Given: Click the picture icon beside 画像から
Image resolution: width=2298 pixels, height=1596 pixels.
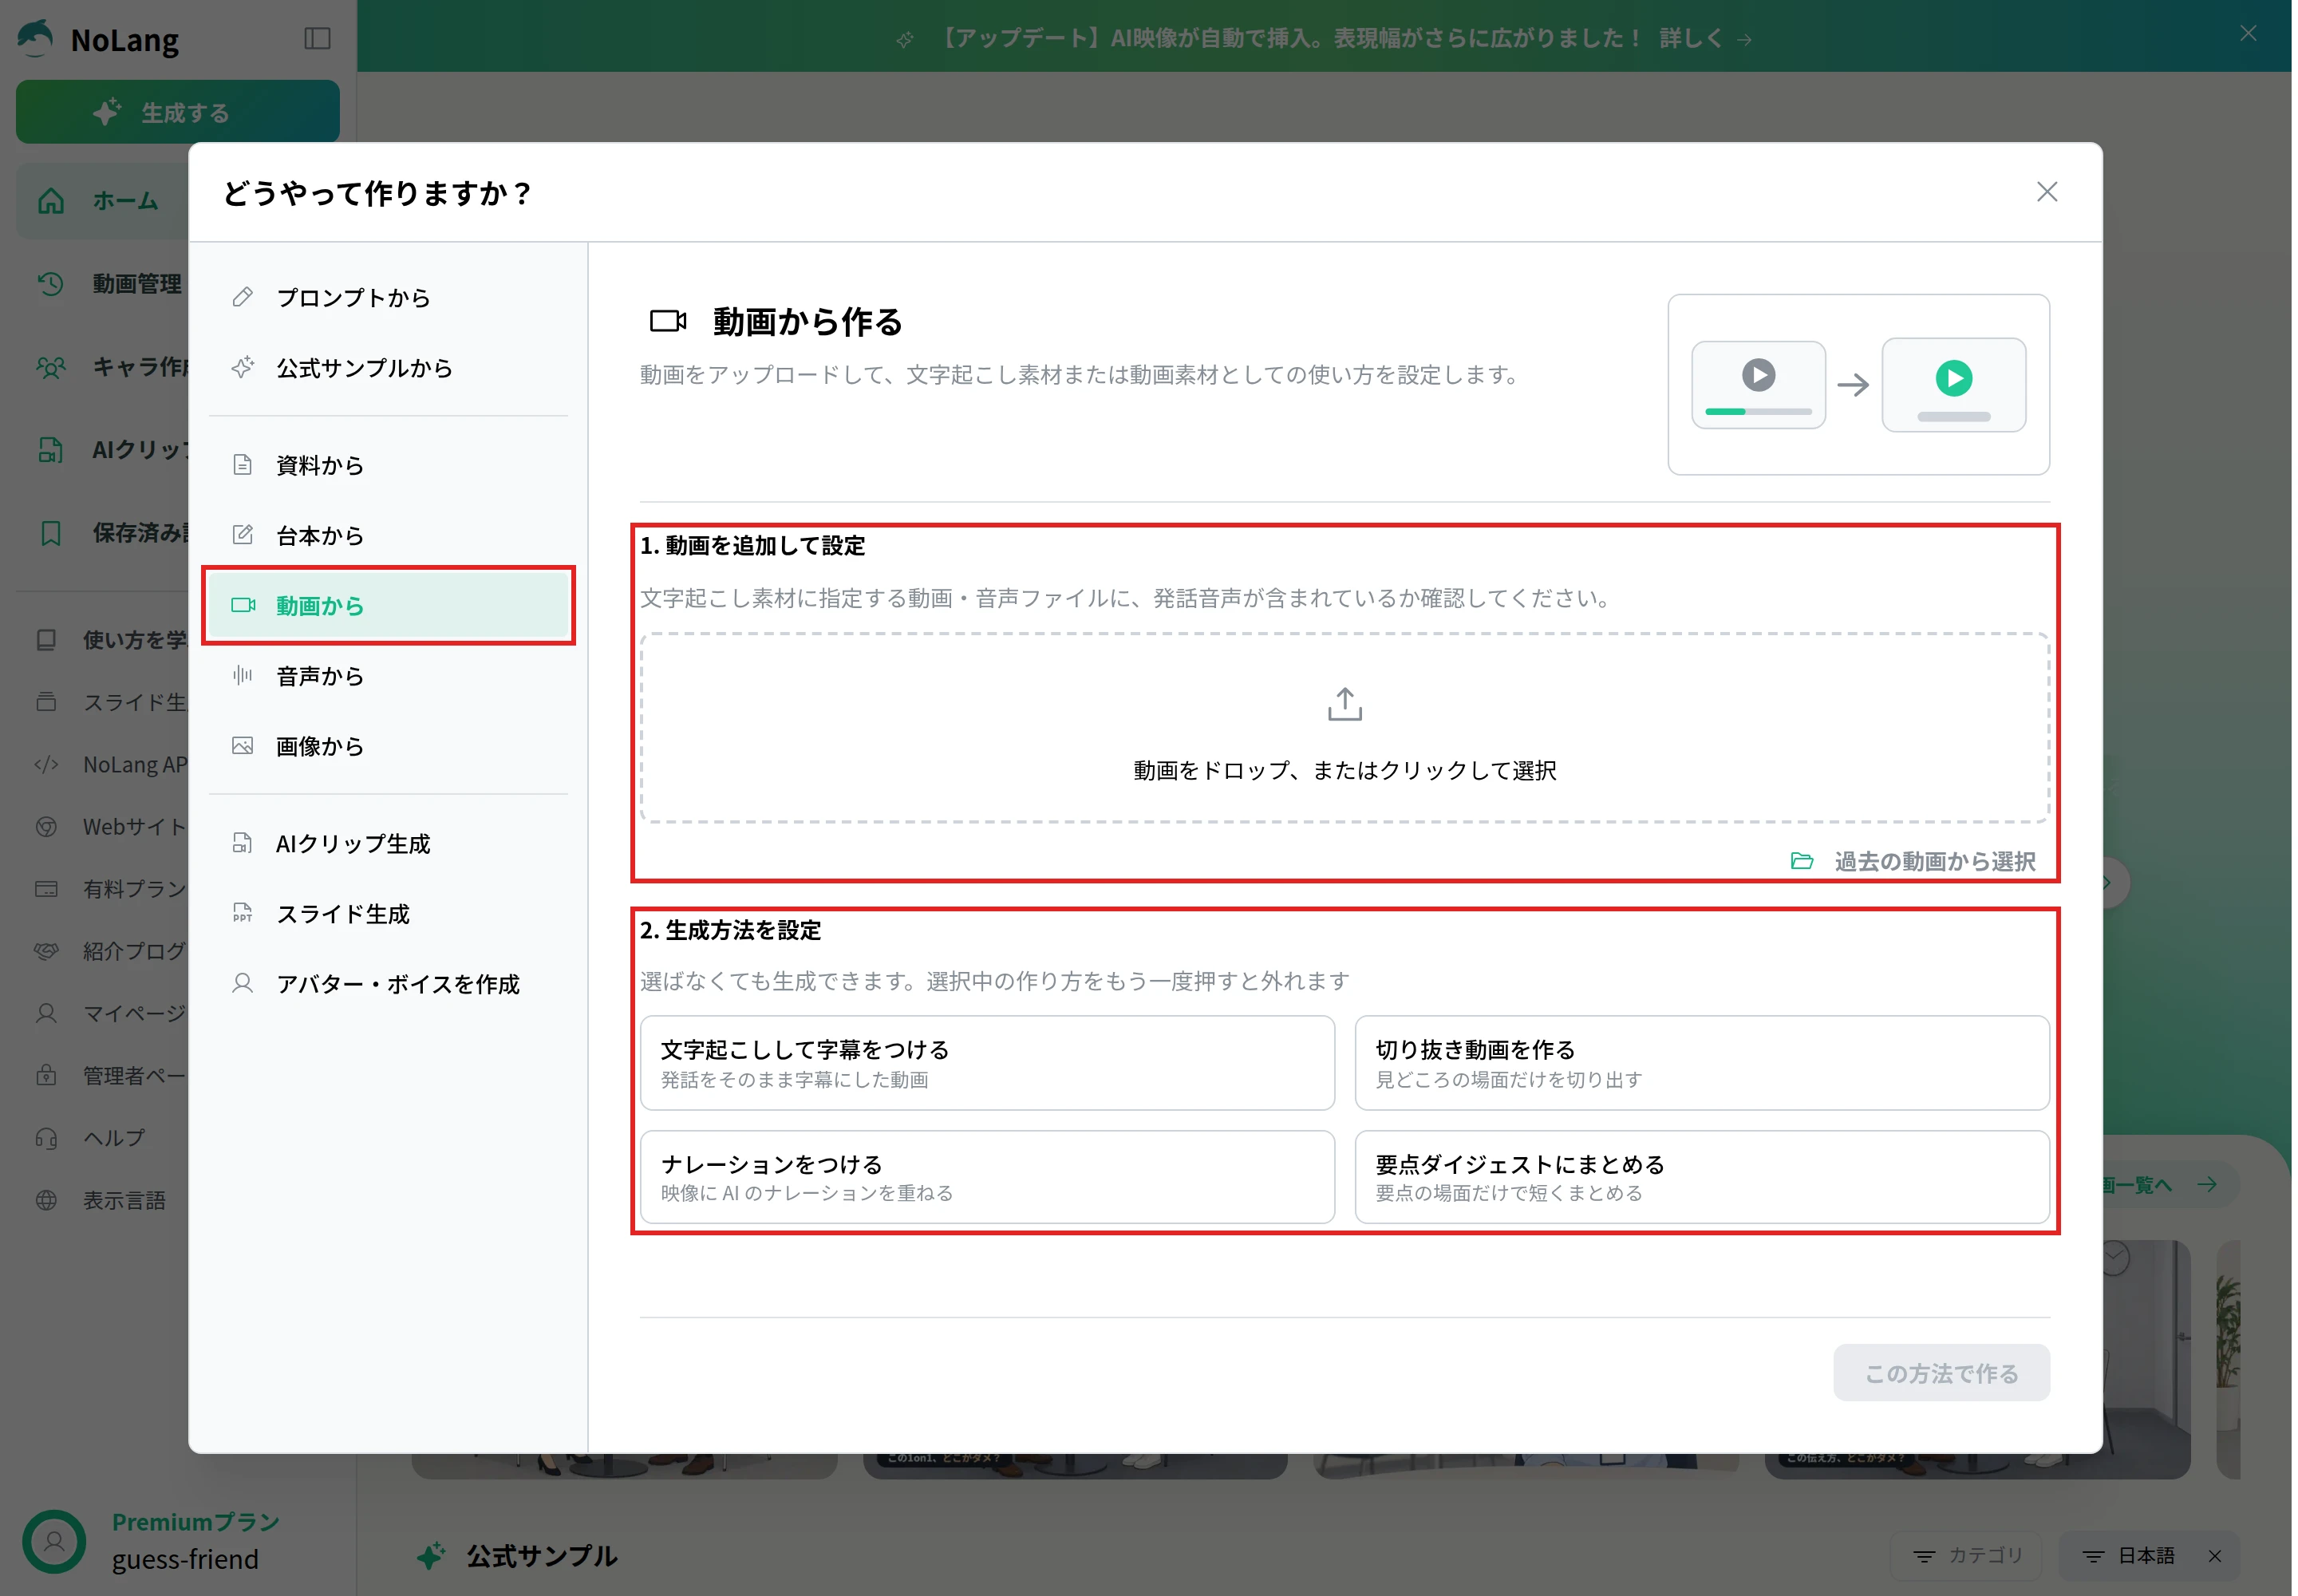Looking at the screenshot, I should [242, 745].
